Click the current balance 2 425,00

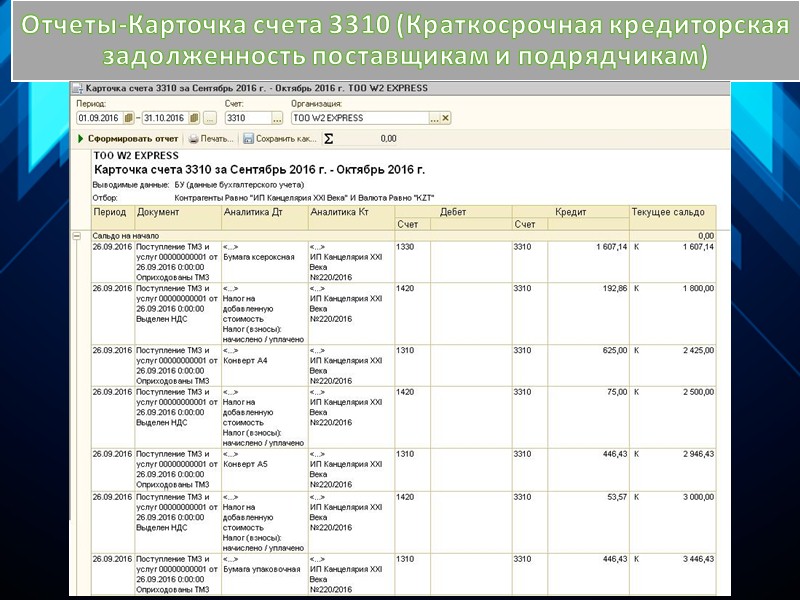pos(698,351)
